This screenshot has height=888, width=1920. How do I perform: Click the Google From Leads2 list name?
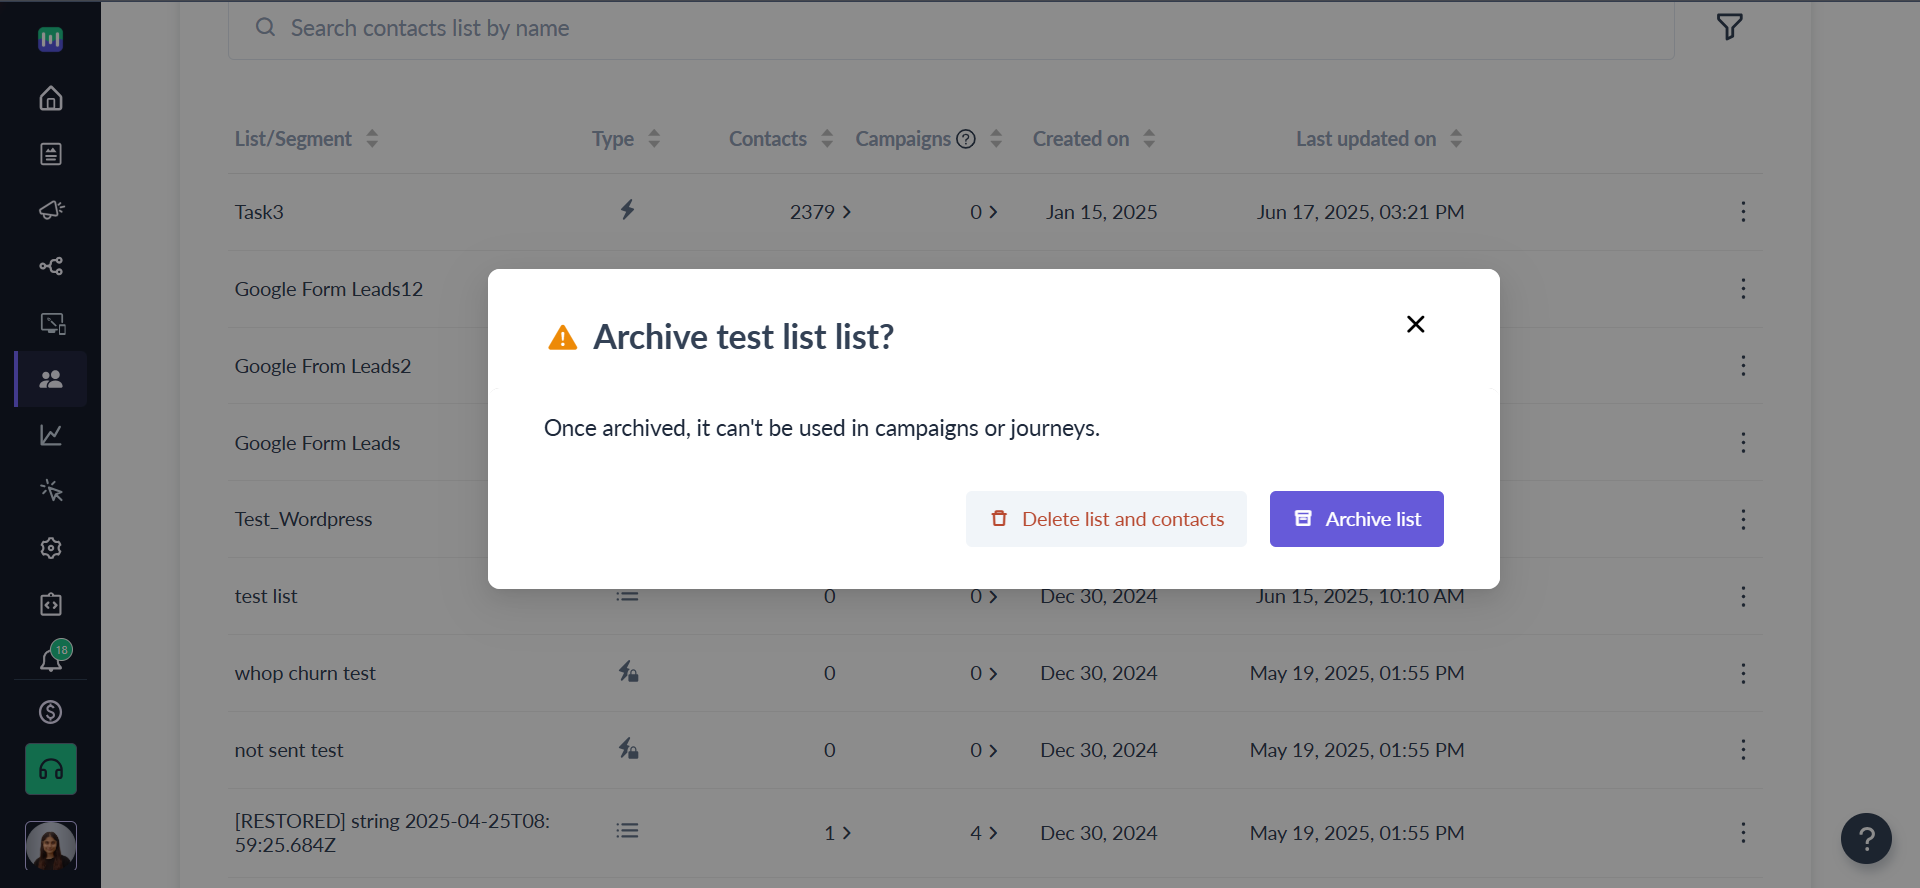point(323,366)
